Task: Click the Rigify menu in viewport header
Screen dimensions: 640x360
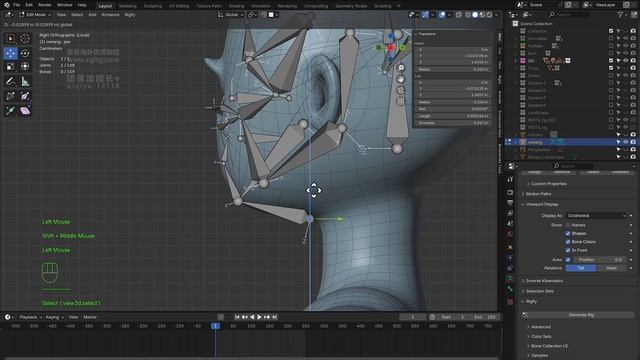Action: 130,15
